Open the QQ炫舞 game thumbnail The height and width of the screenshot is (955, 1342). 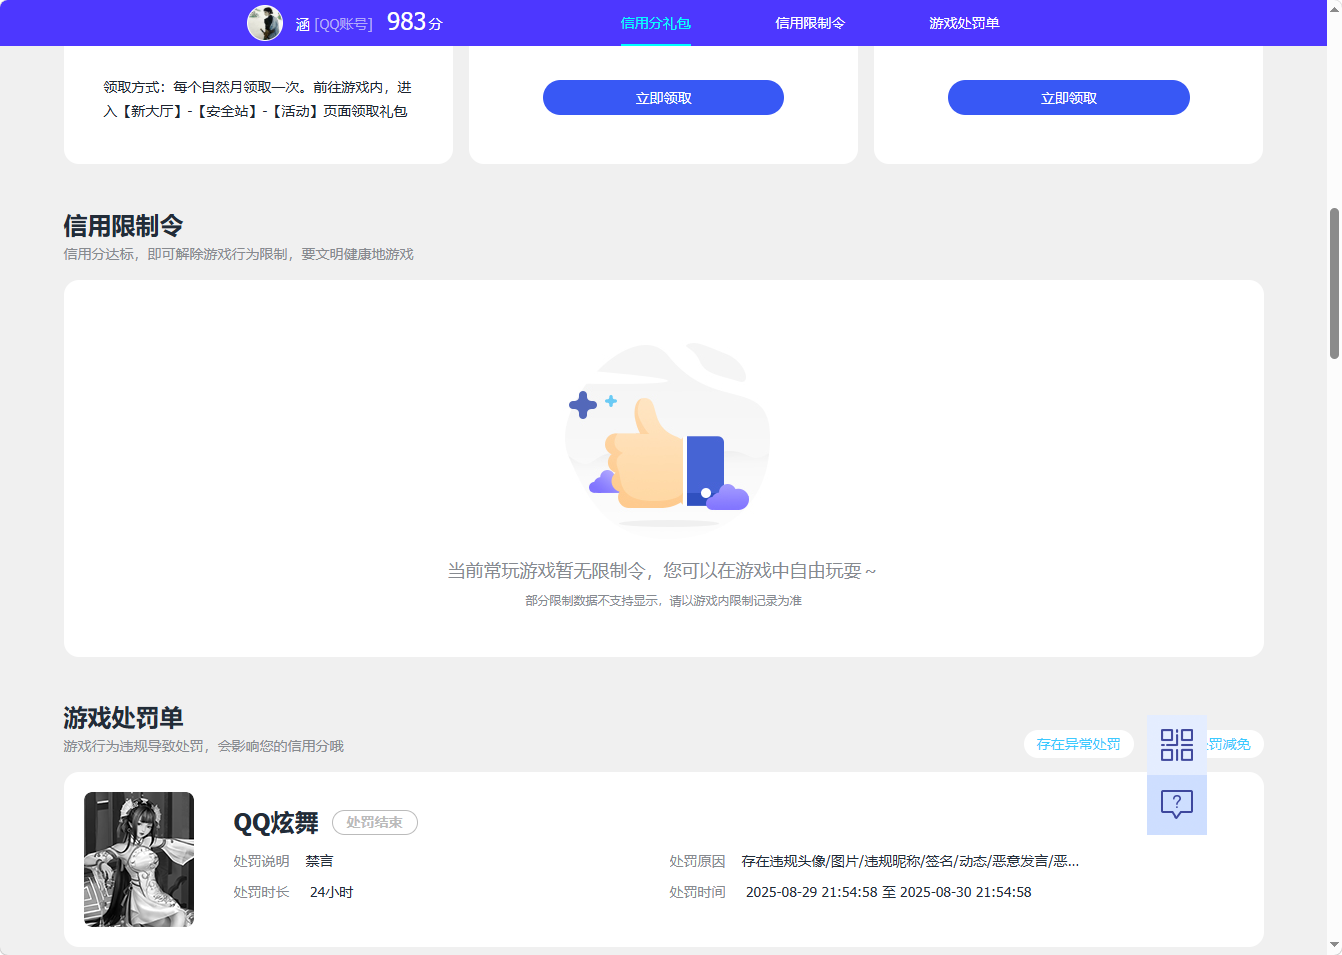pyautogui.click(x=139, y=859)
